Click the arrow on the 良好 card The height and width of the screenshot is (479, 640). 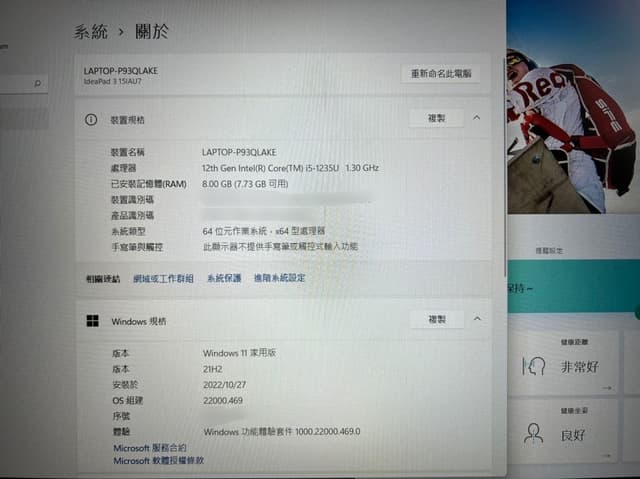coord(607,455)
